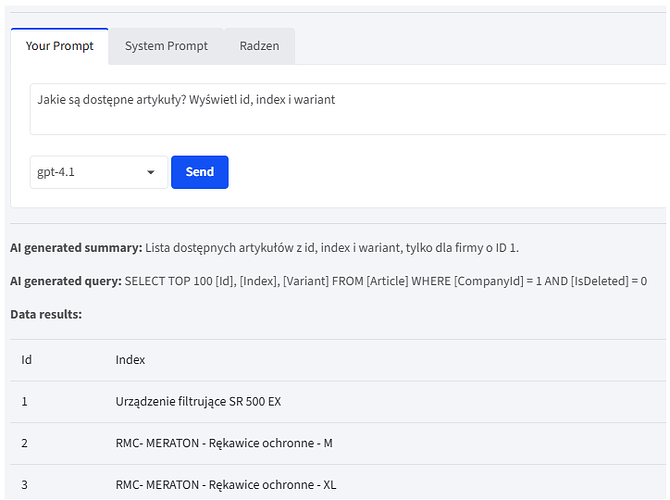
Task: Click the gpt-4.1 model selection text
Action: click(57, 172)
